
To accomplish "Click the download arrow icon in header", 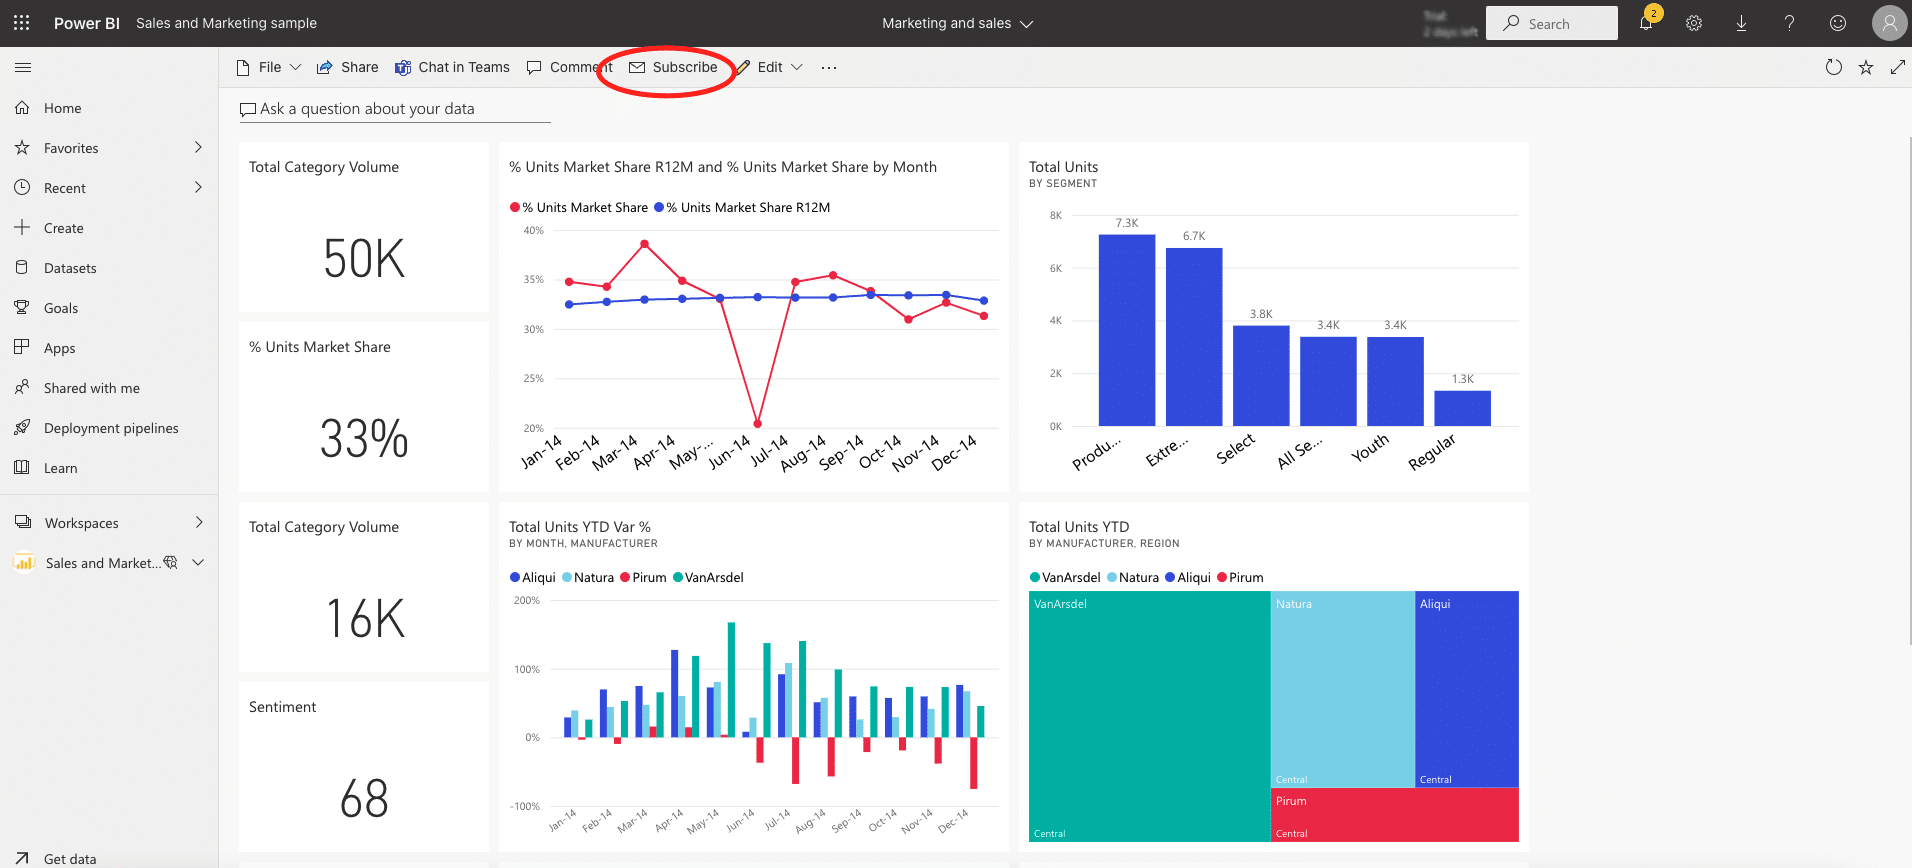I will [x=1741, y=23].
